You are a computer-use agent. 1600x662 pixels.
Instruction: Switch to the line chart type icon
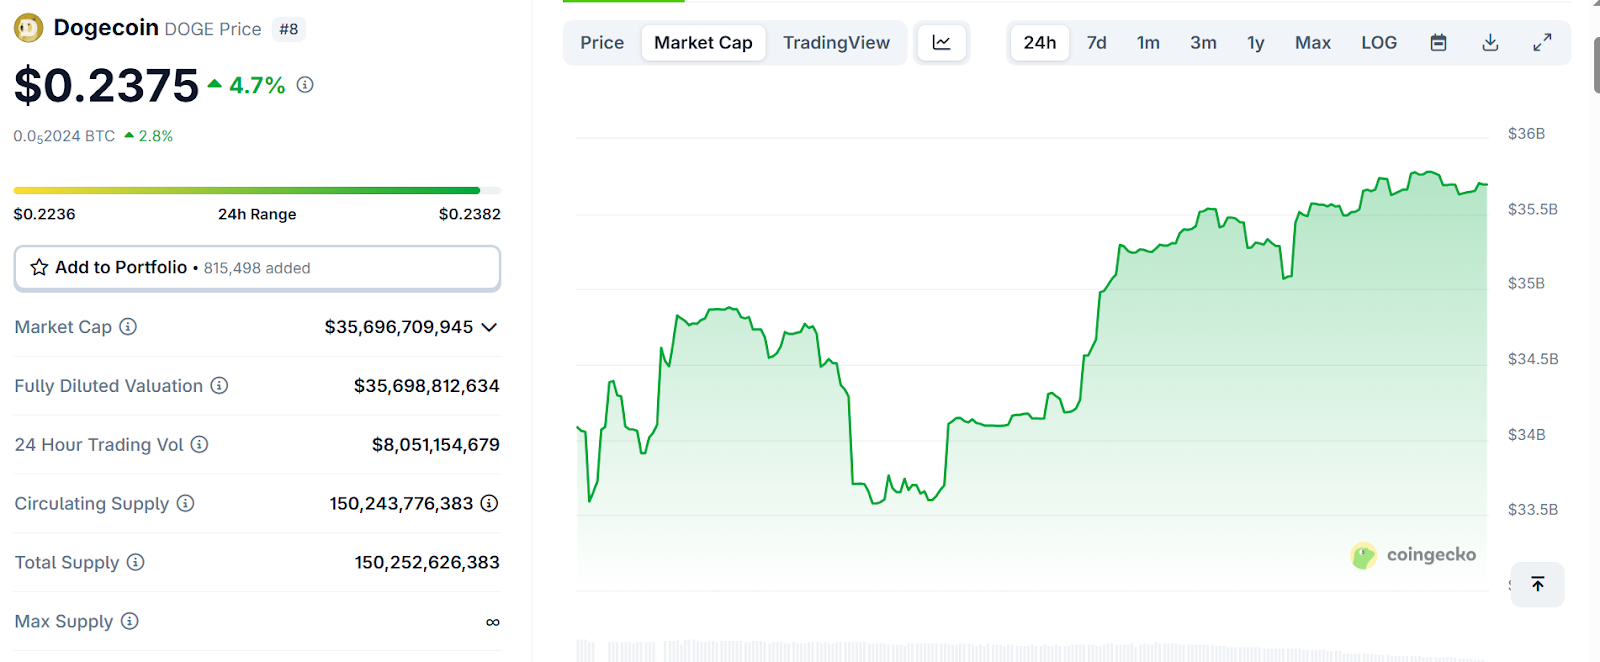pyautogui.click(x=941, y=42)
